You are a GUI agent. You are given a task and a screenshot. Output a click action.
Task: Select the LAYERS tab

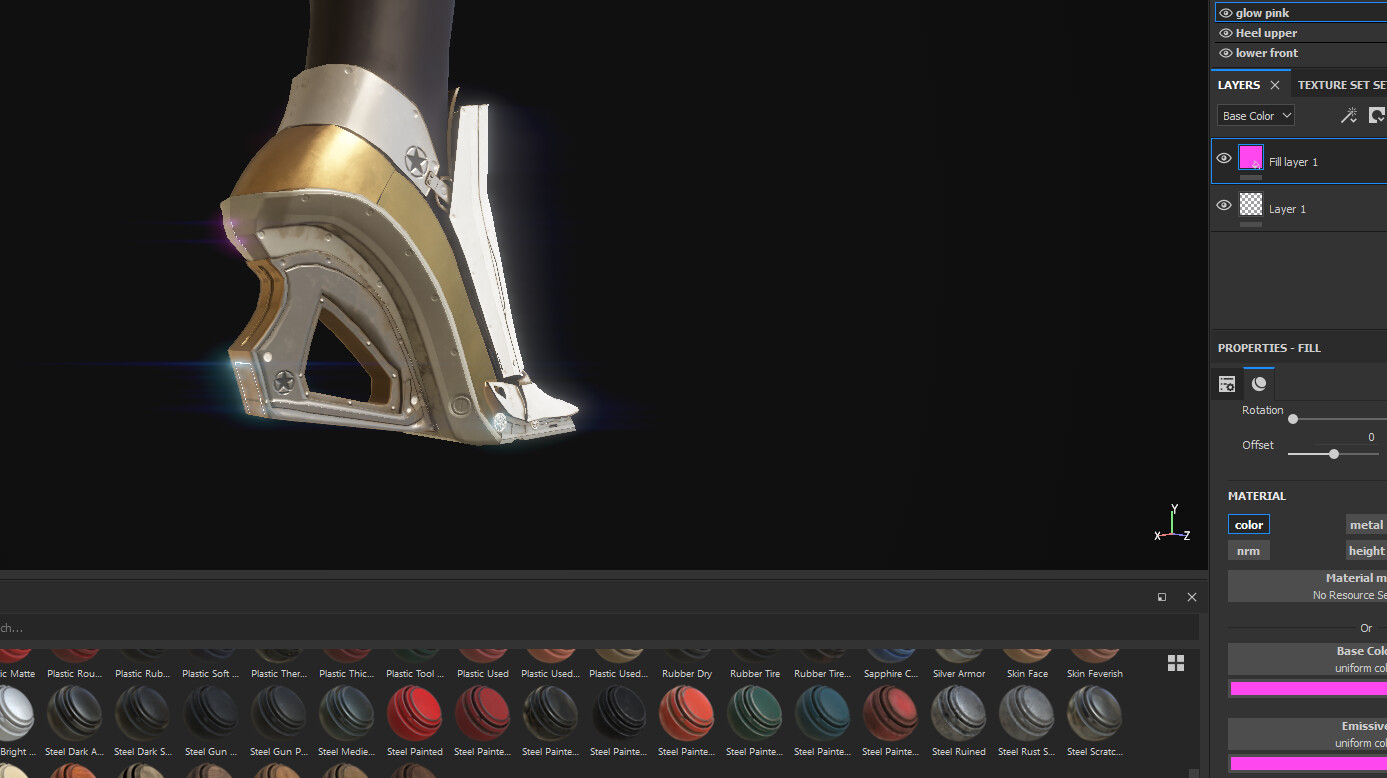click(1240, 85)
